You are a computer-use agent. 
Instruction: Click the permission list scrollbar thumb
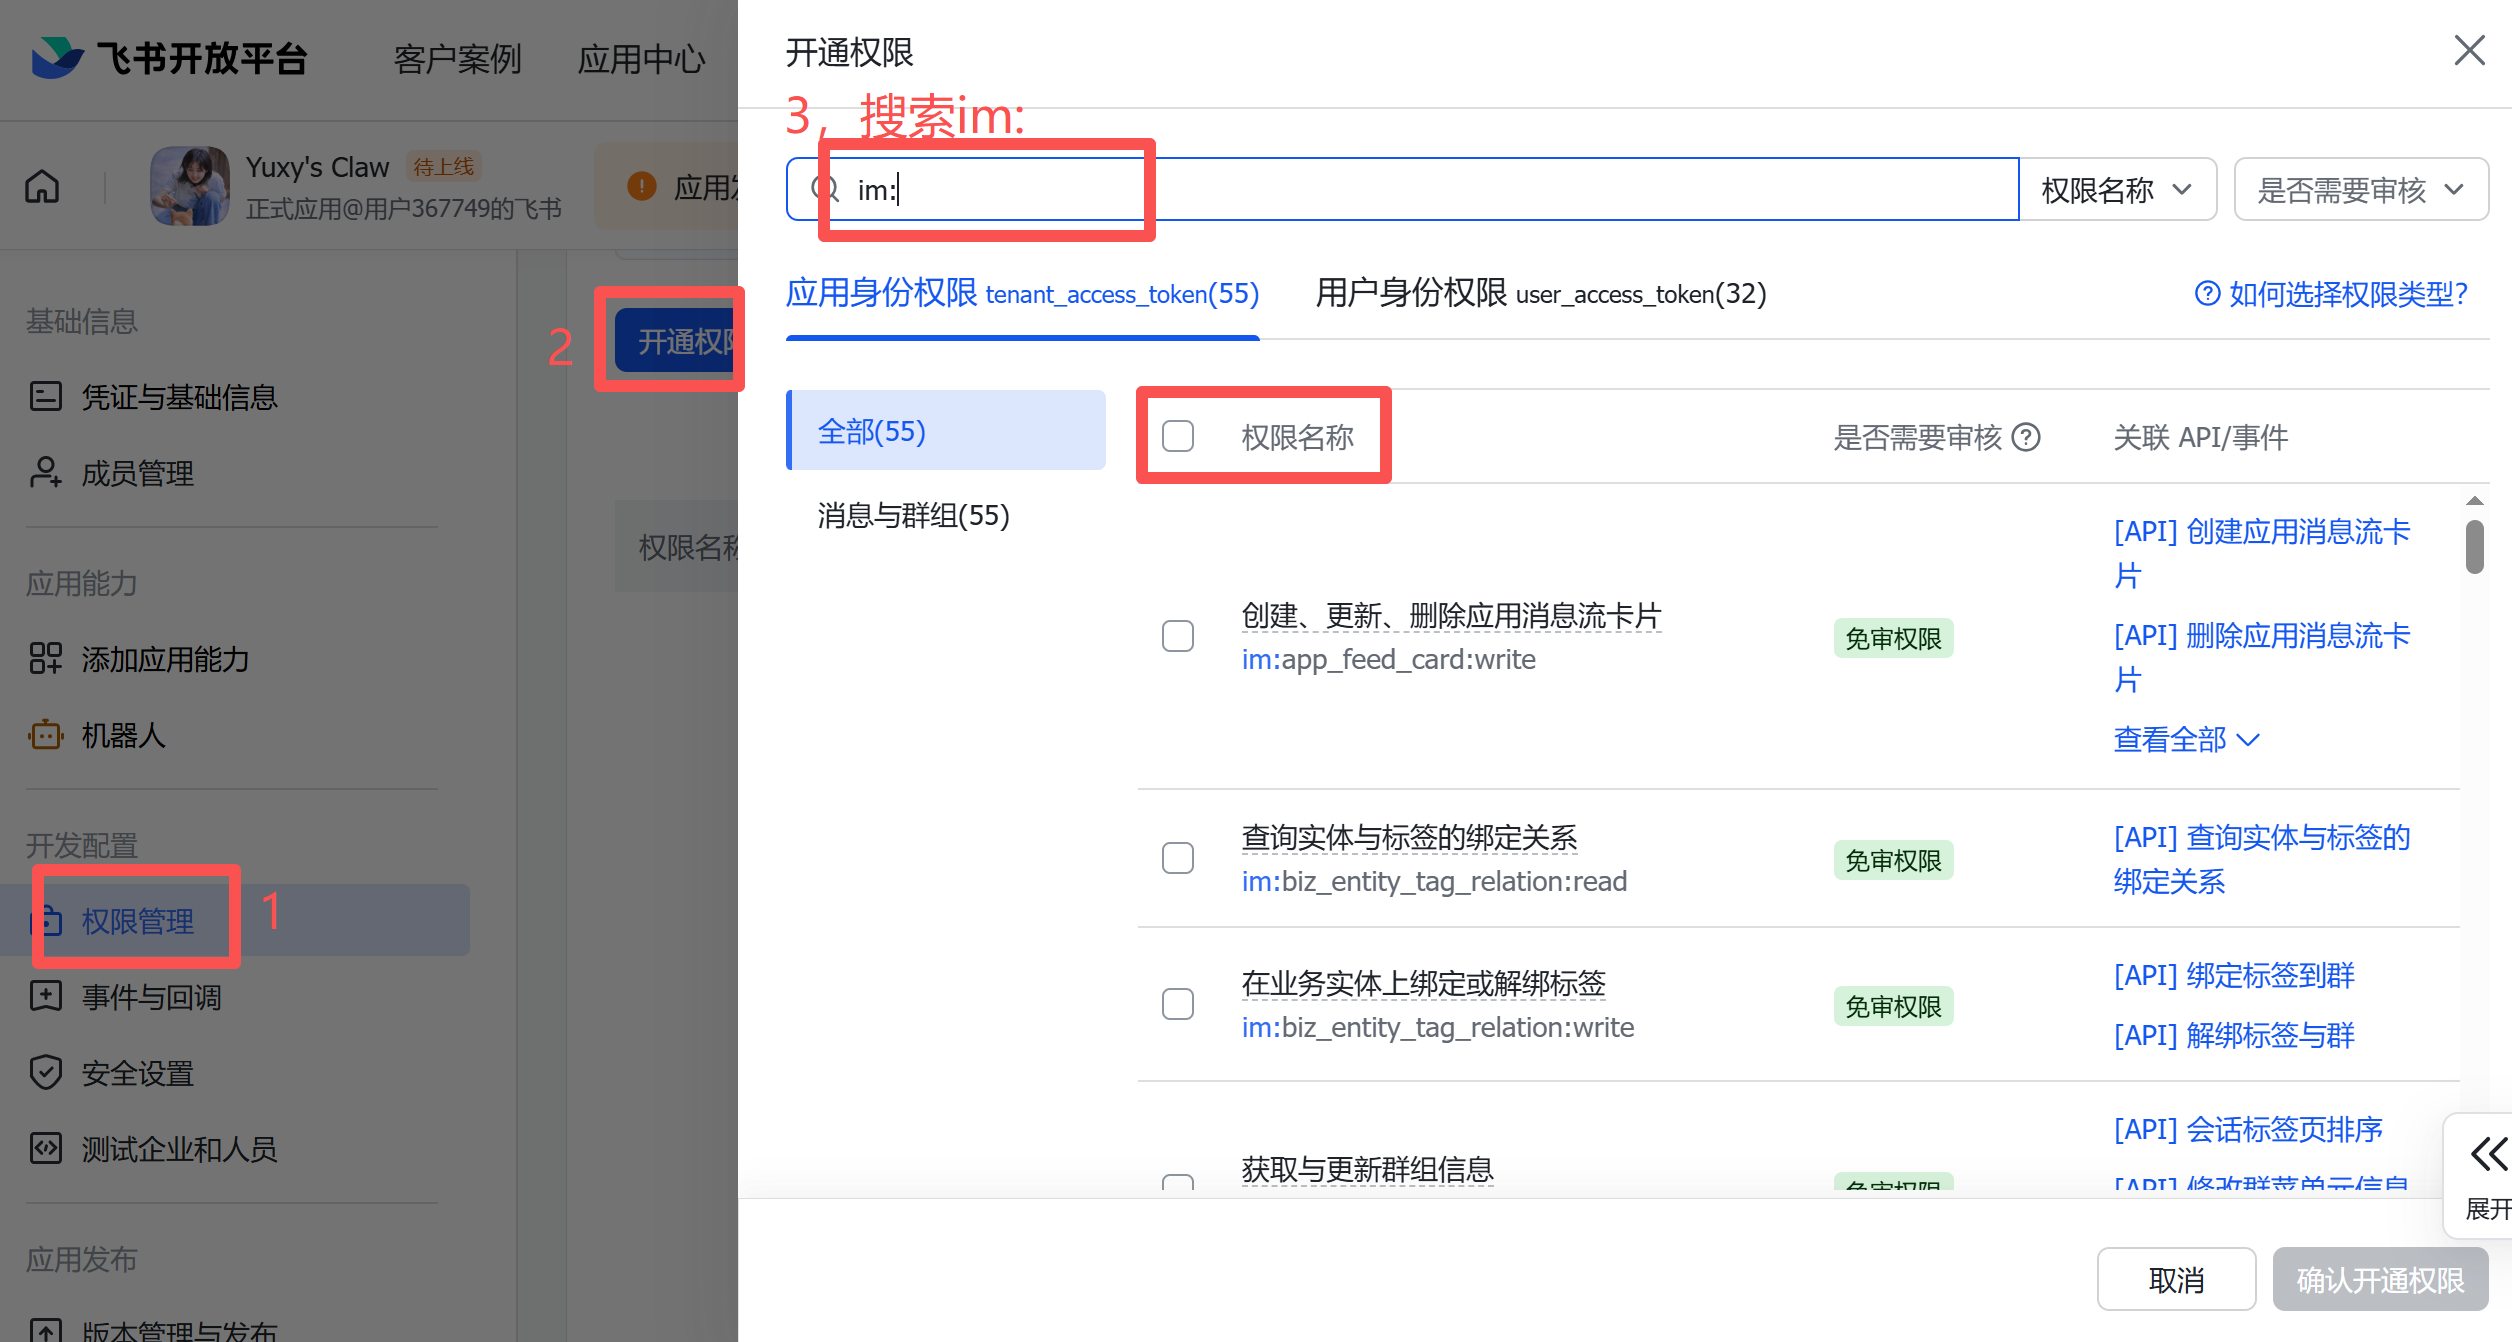coord(2475,546)
